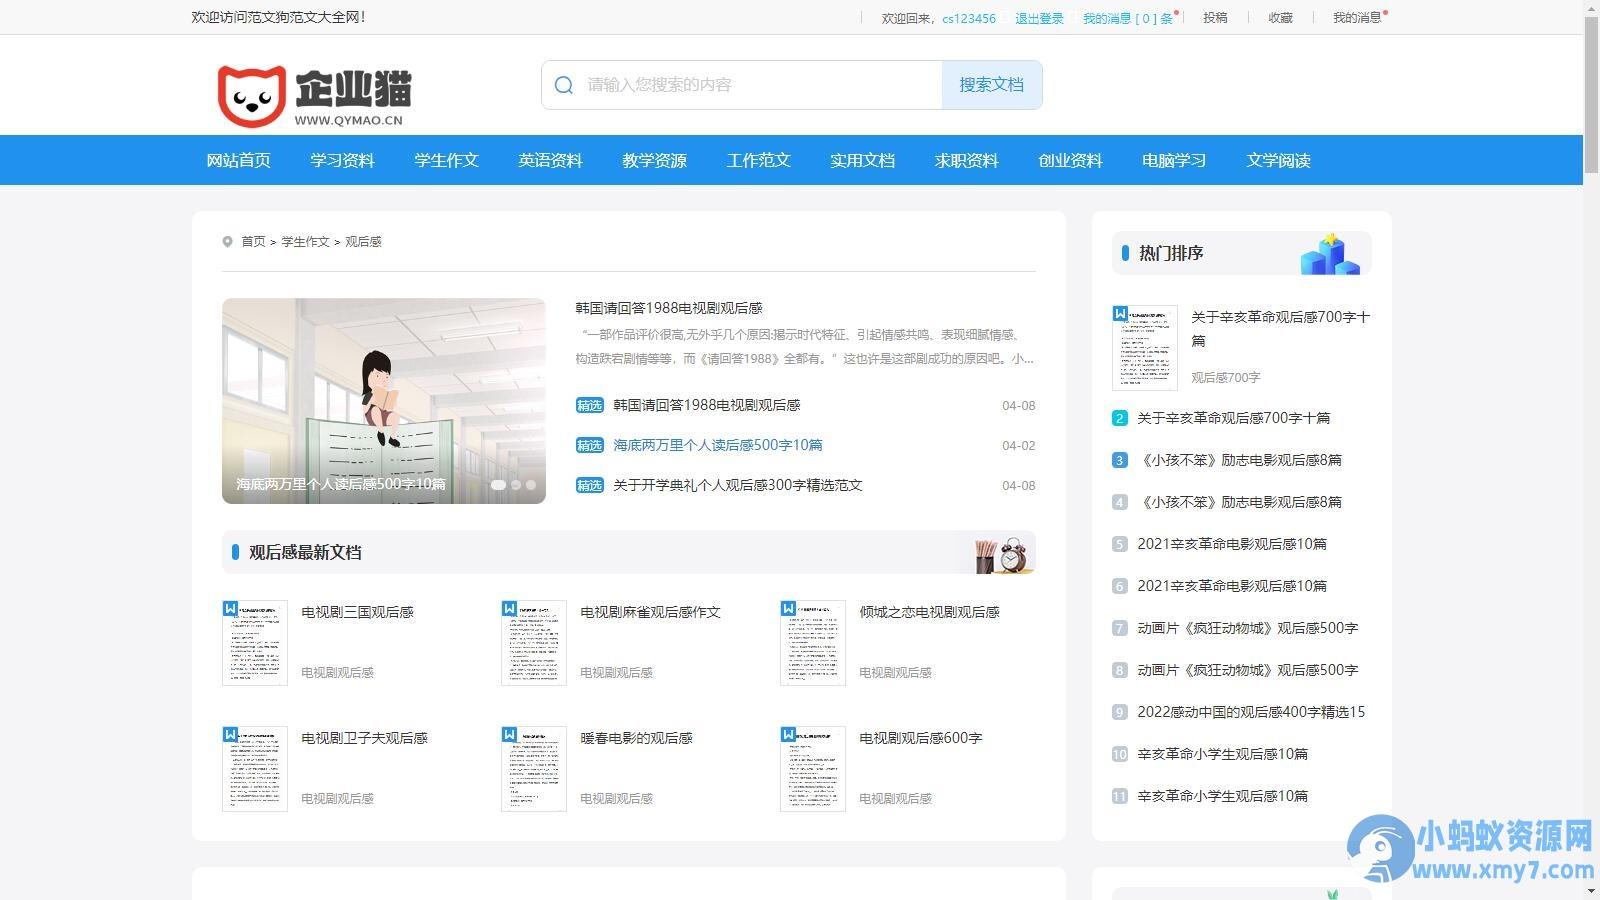Open 《小孩不笨》励志电影观后感8篇 rank 3

click(x=1240, y=460)
